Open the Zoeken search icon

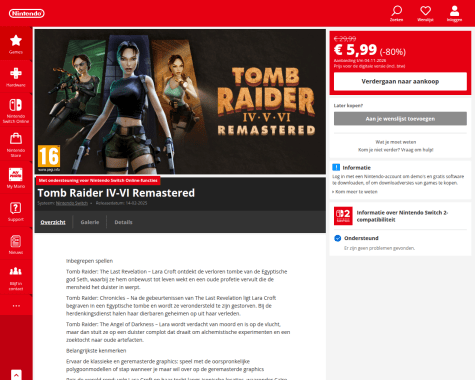pos(396,13)
